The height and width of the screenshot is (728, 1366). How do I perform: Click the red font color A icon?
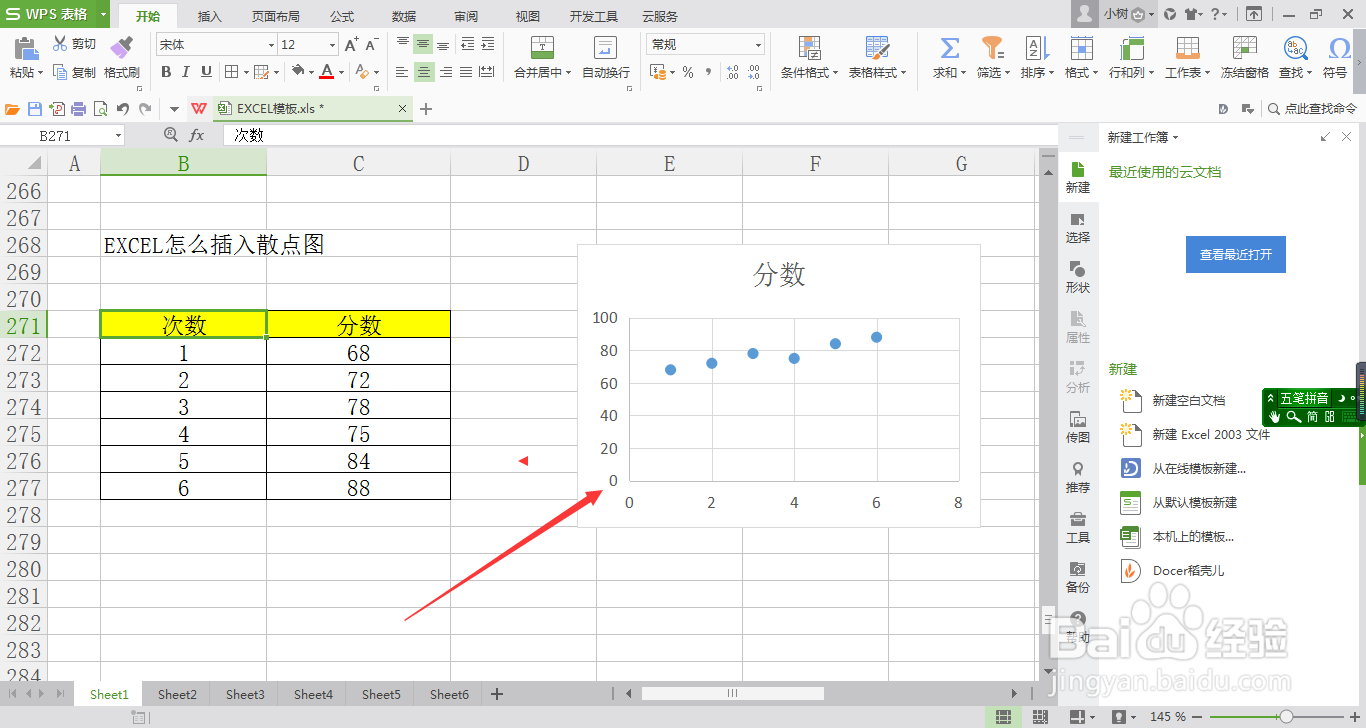[327, 71]
